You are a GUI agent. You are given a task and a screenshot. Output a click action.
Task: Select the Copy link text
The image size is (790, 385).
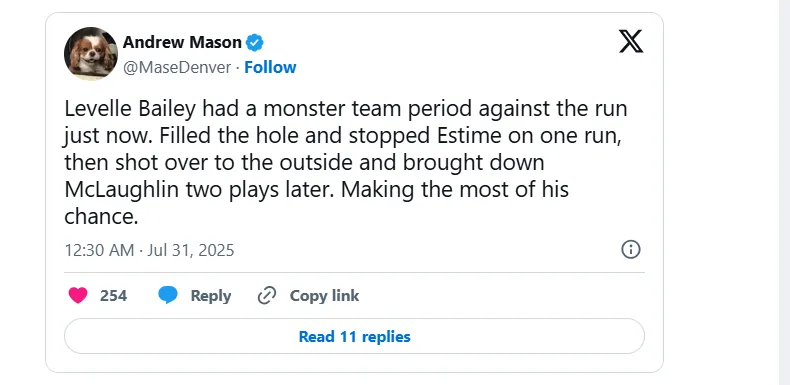tap(324, 296)
